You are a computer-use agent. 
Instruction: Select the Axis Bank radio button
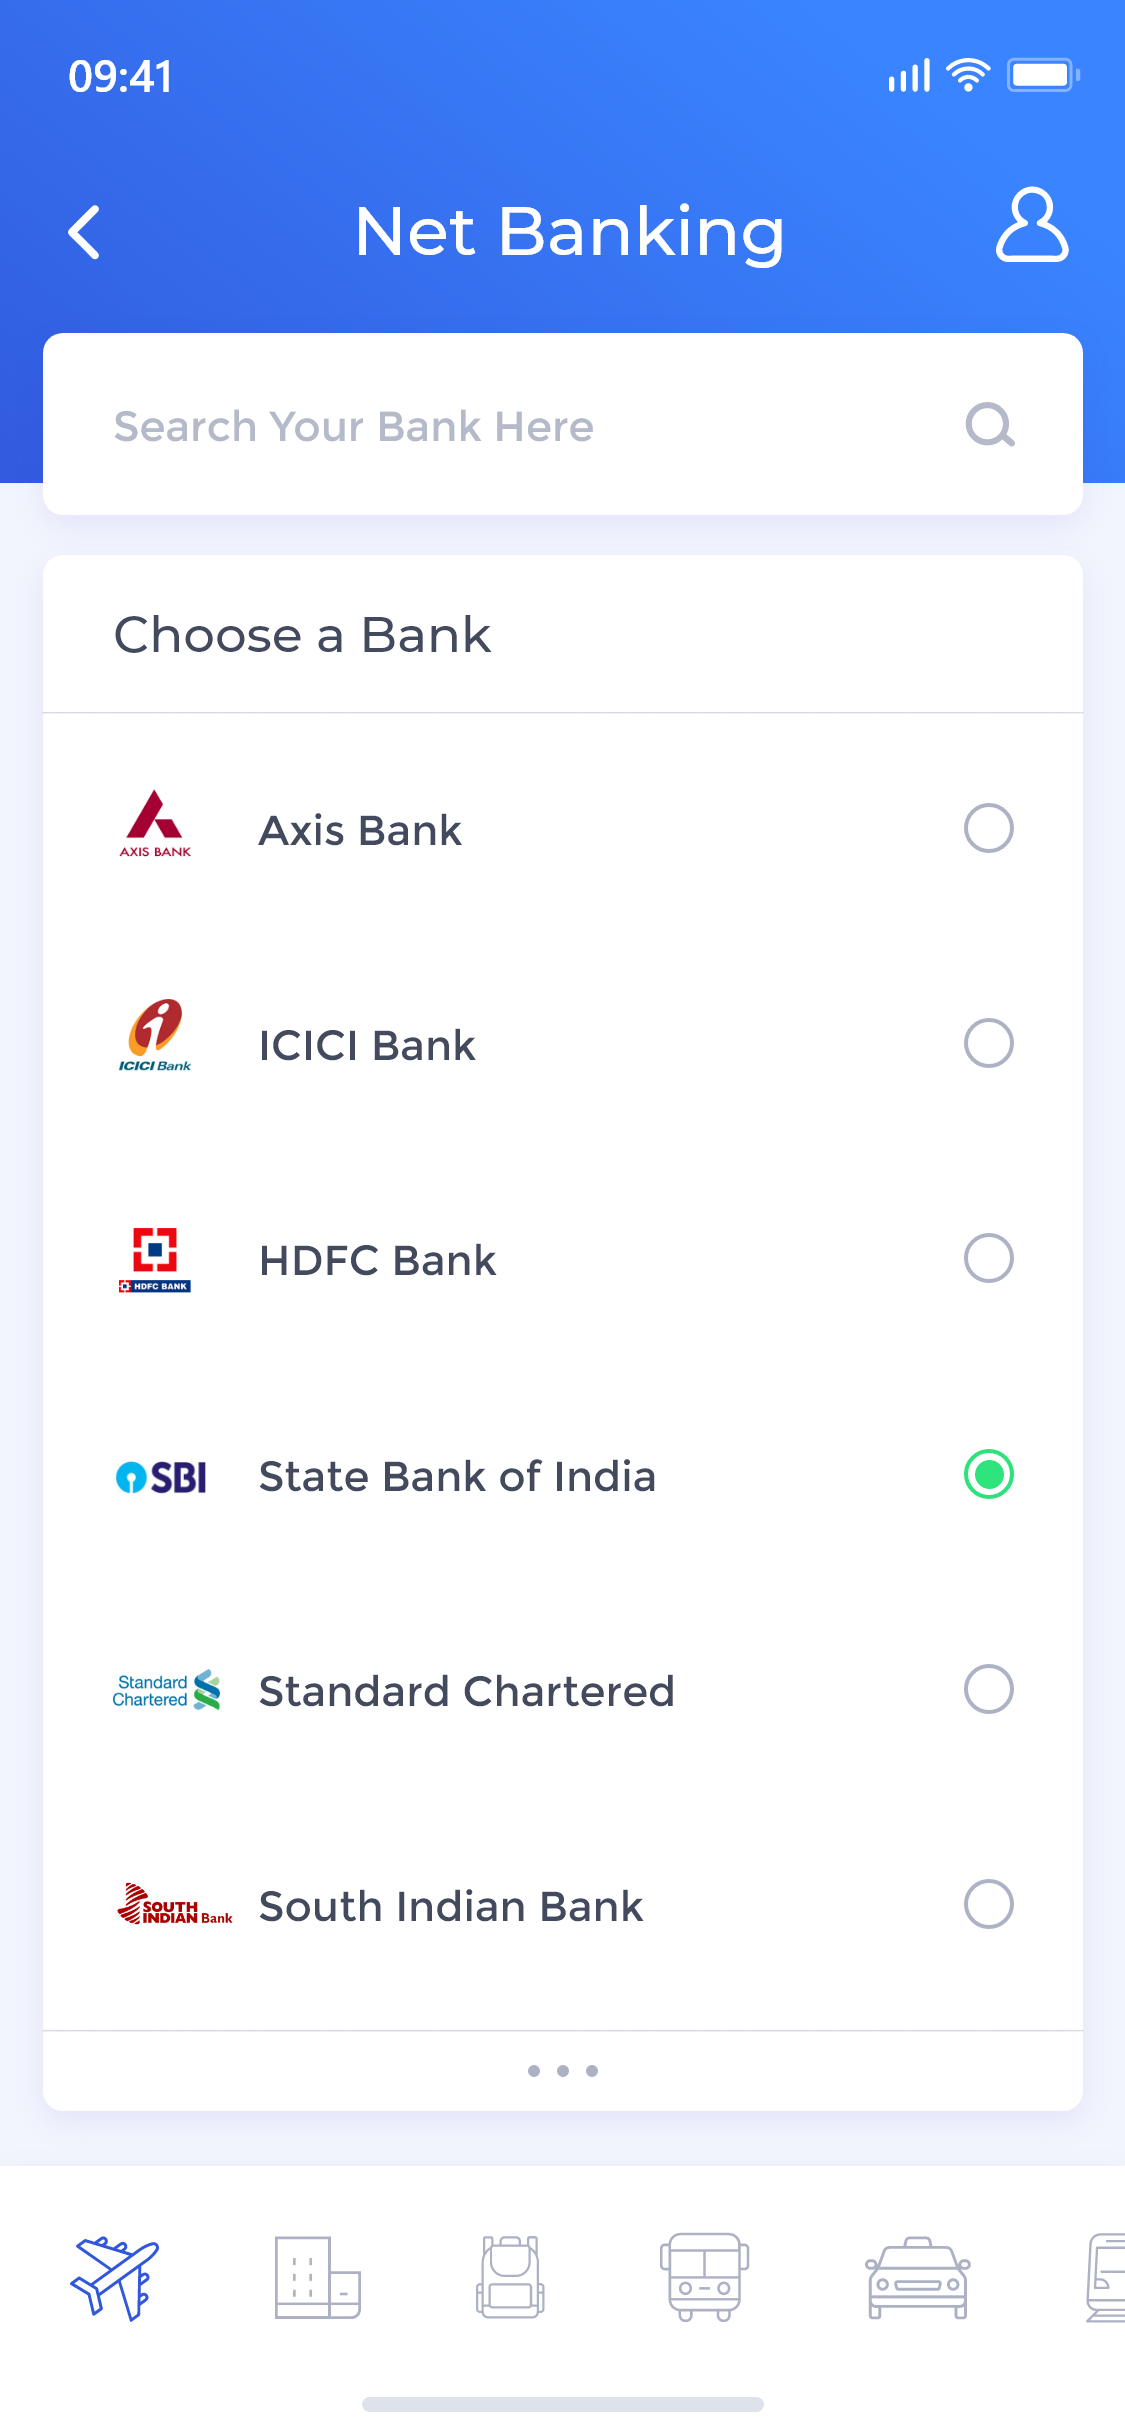coord(988,828)
